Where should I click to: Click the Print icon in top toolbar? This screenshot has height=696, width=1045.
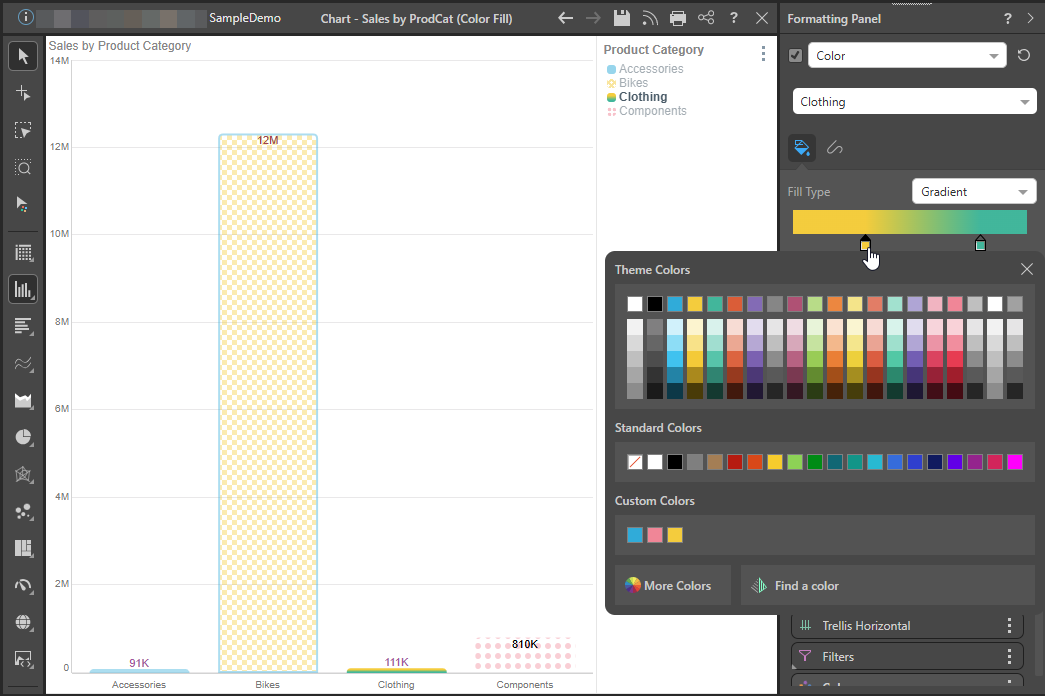click(x=678, y=18)
